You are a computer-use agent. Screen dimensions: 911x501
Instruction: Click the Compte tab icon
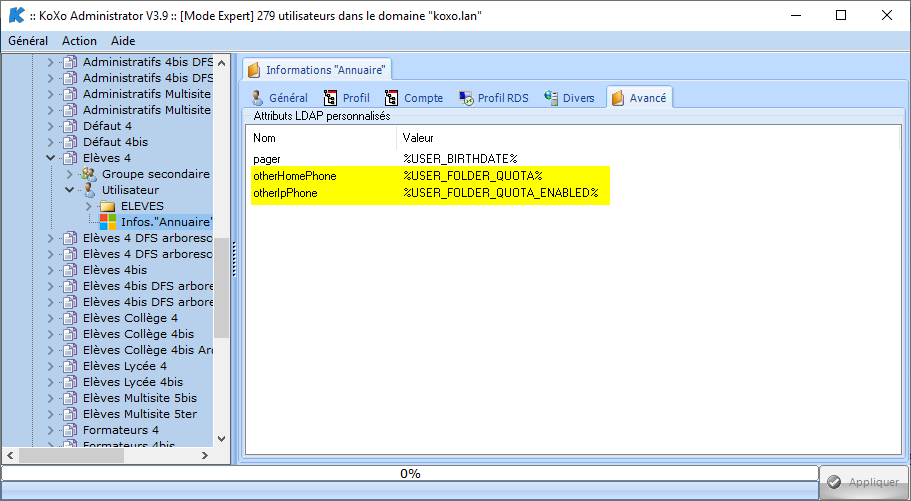(x=392, y=98)
